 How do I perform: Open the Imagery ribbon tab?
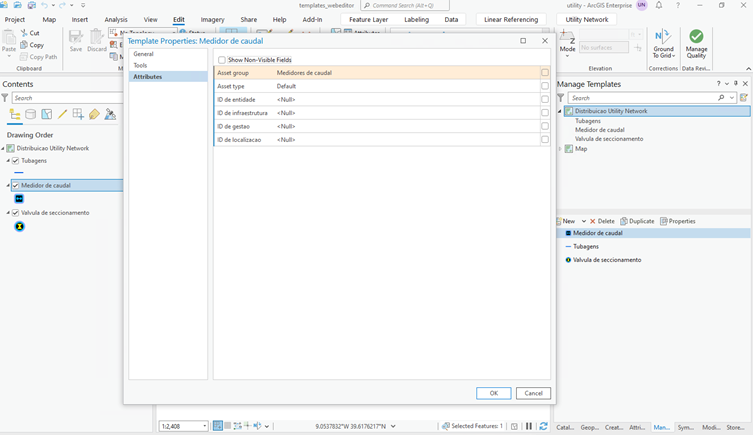coord(212,20)
